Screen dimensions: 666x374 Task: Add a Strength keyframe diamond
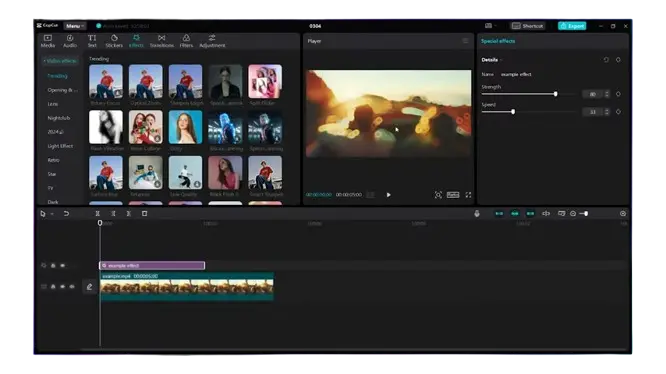618,94
